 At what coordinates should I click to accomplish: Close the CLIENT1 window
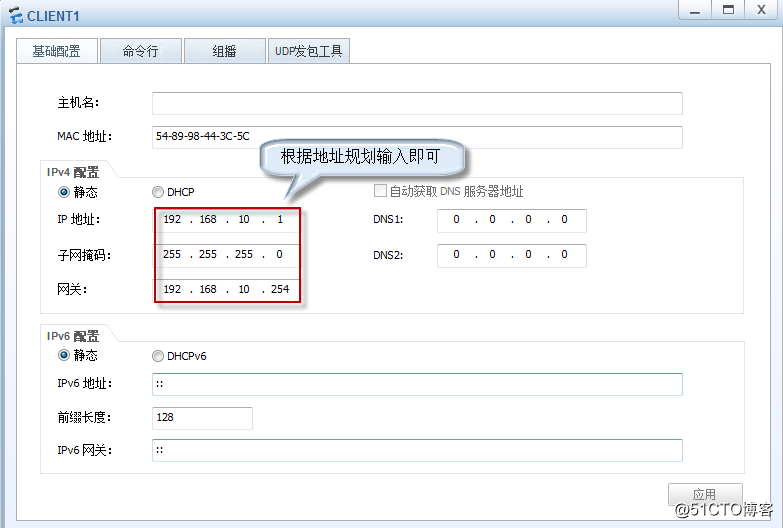(761, 10)
